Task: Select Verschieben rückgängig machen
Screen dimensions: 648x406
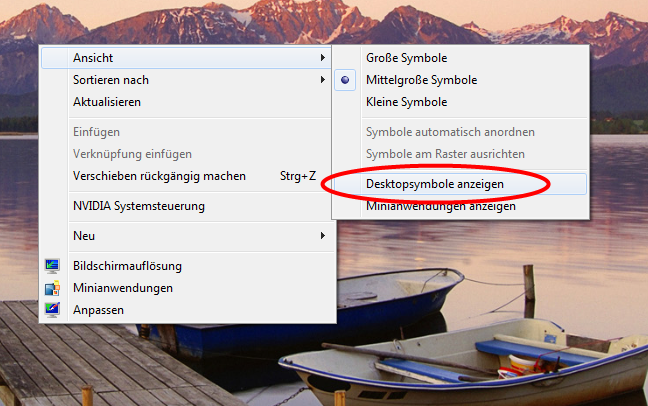Action: [186, 176]
